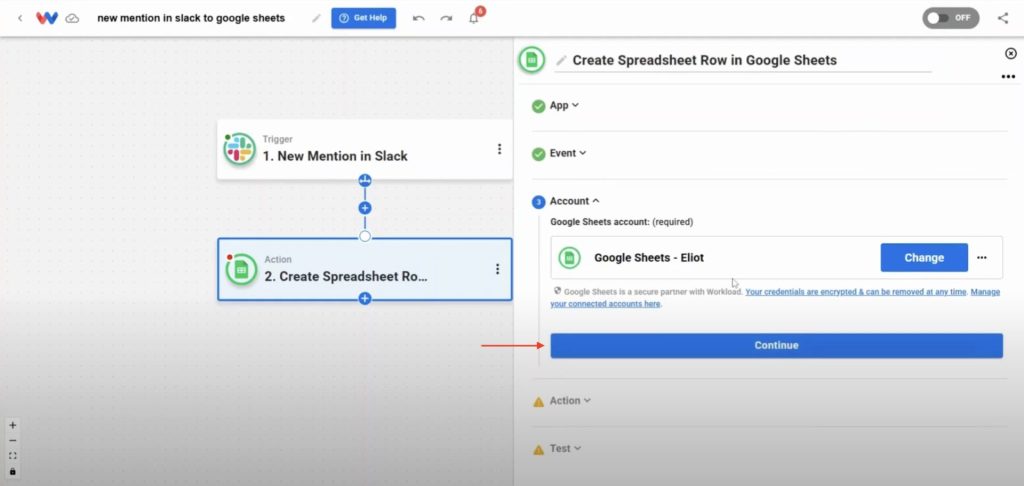Expand the Action section
This screenshot has width=1024, height=486.
pos(570,400)
